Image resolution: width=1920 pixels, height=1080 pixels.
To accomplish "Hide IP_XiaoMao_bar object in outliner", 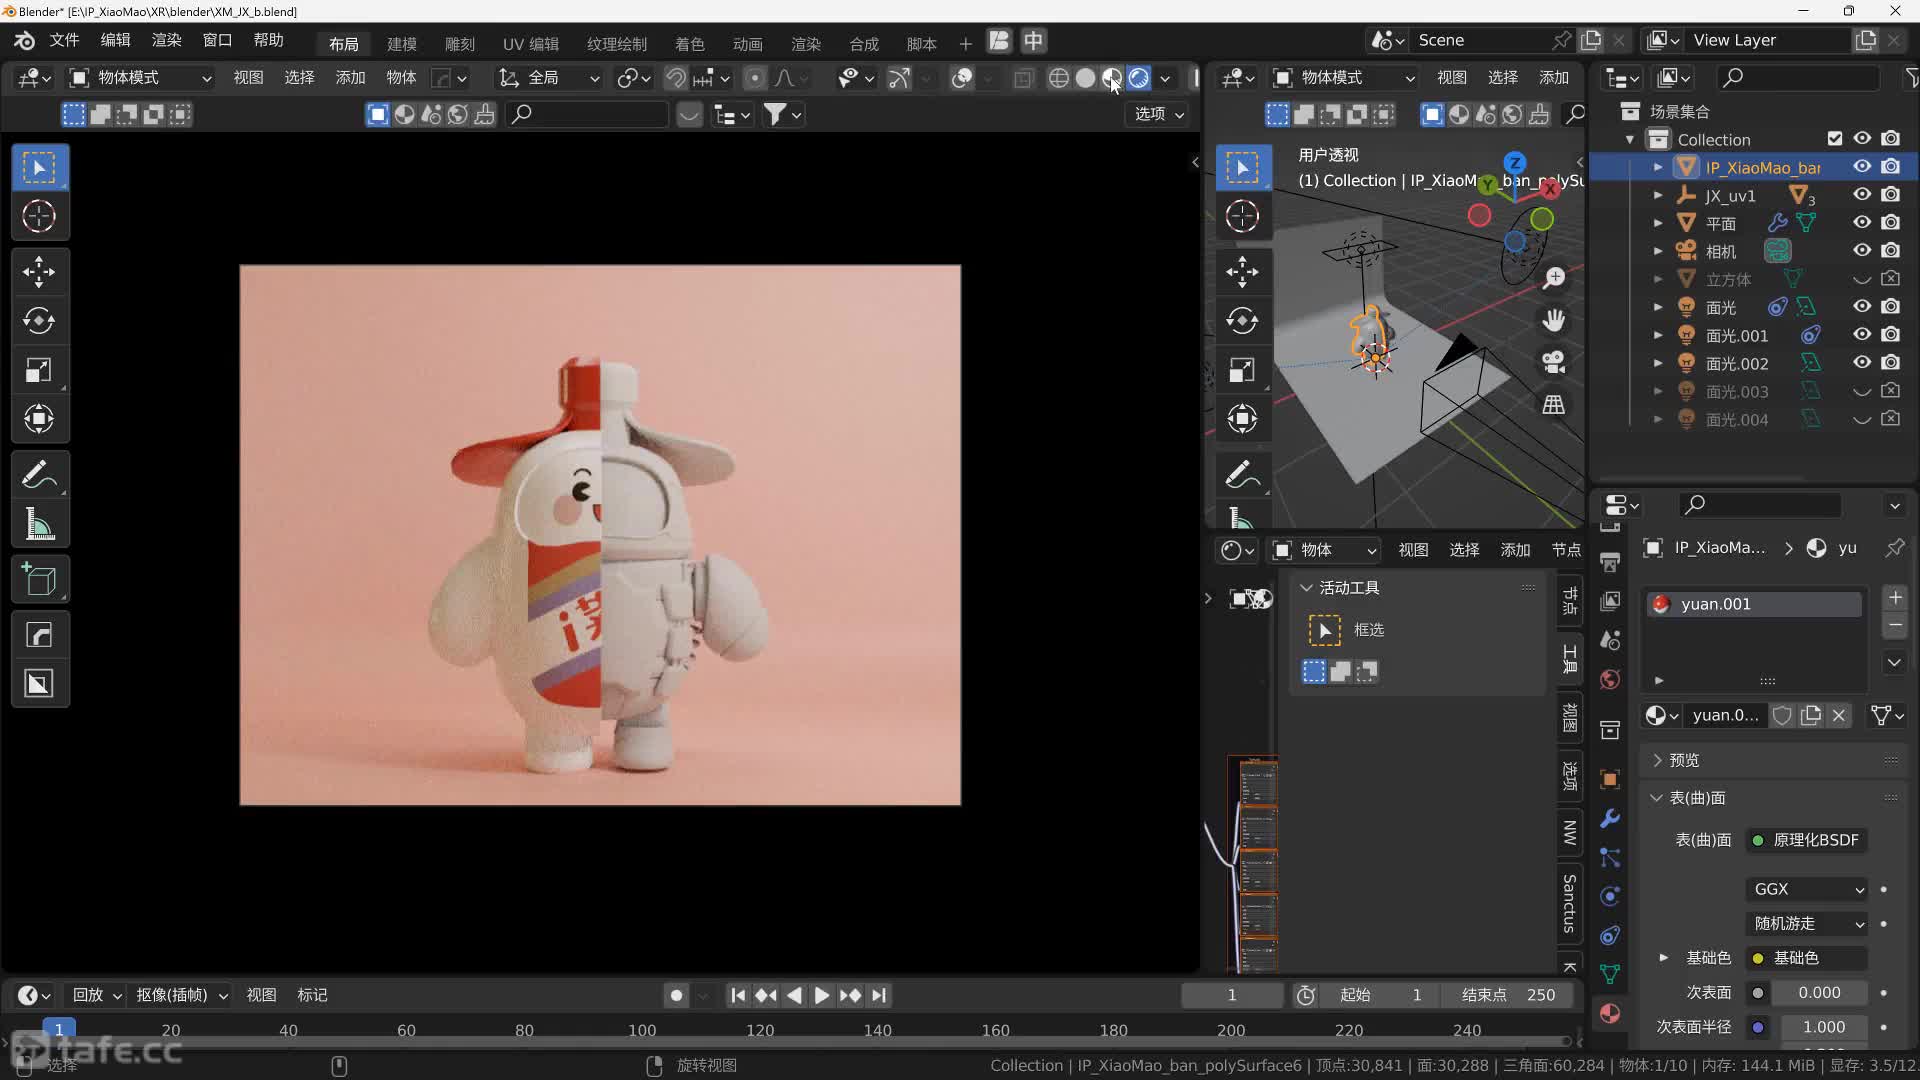I will pyautogui.click(x=1862, y=167).
